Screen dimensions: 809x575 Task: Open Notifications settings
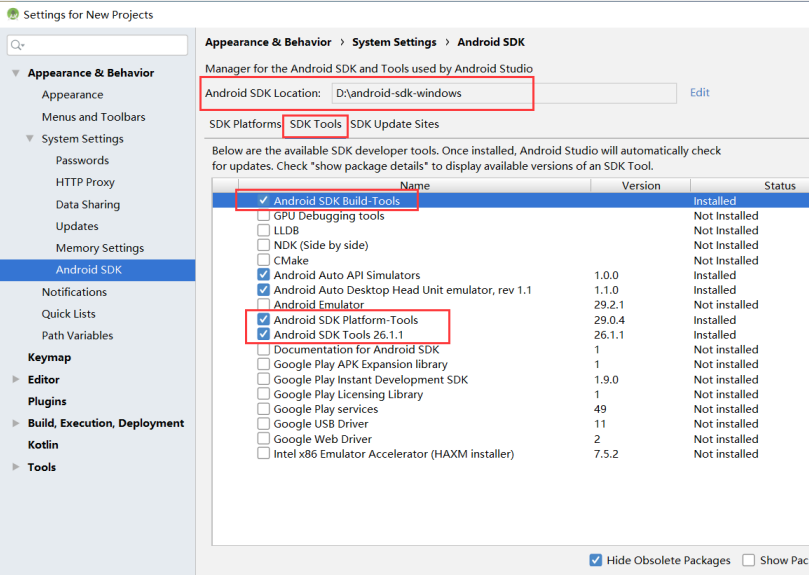[x=74, y=292]
